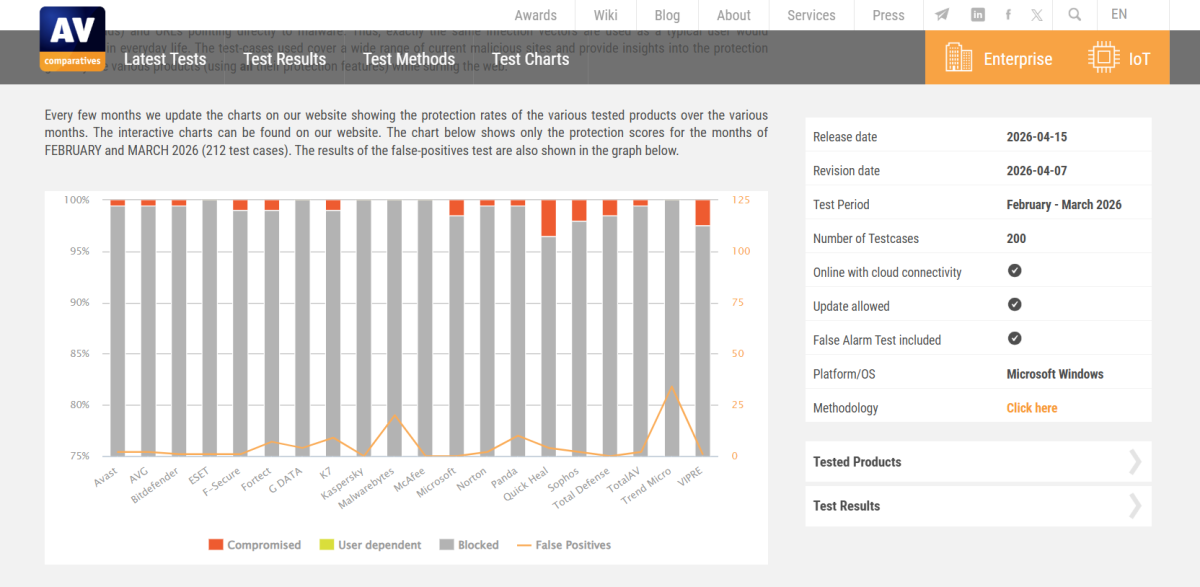Open the Telegram paper plane icon

(942, 15)
